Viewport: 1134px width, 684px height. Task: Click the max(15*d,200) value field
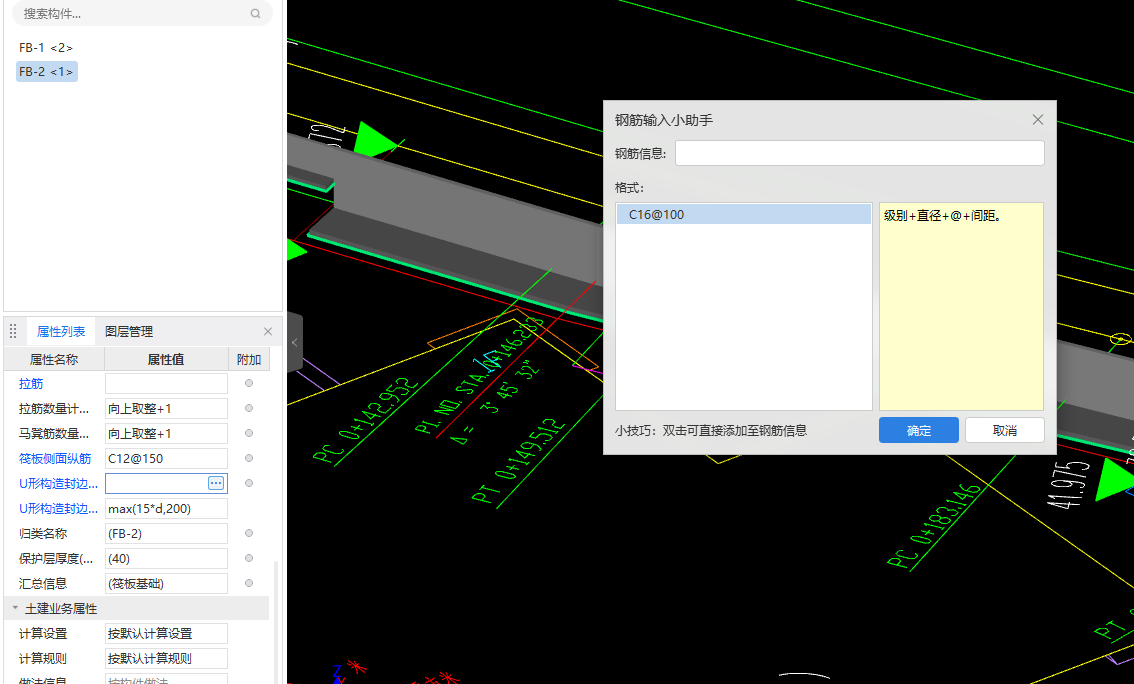(166, 508)
